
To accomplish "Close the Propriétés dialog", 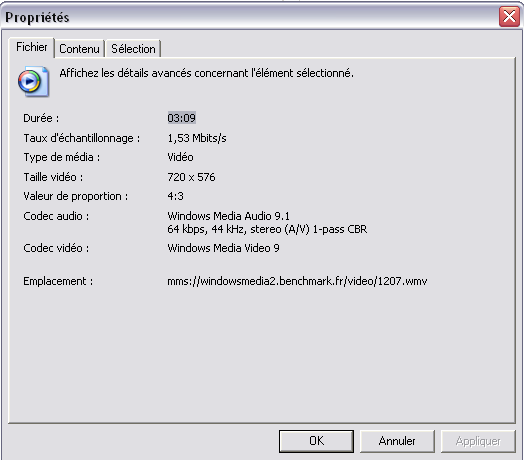I will click(509, 16).
